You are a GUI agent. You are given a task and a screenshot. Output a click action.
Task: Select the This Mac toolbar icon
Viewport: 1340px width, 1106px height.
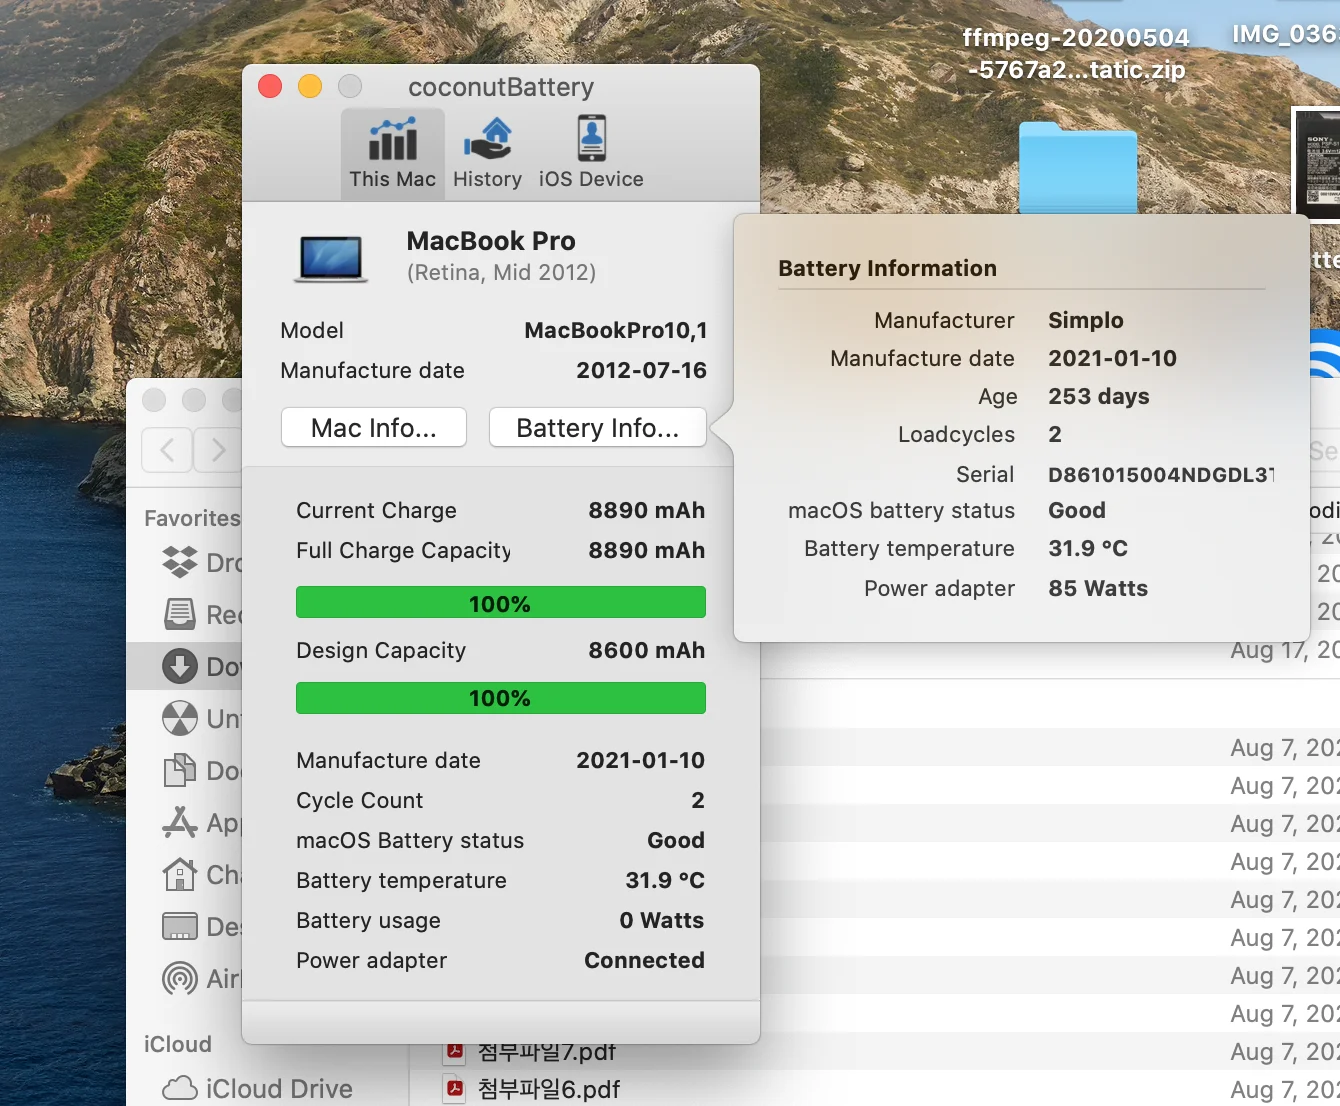(x=392, y=153)
